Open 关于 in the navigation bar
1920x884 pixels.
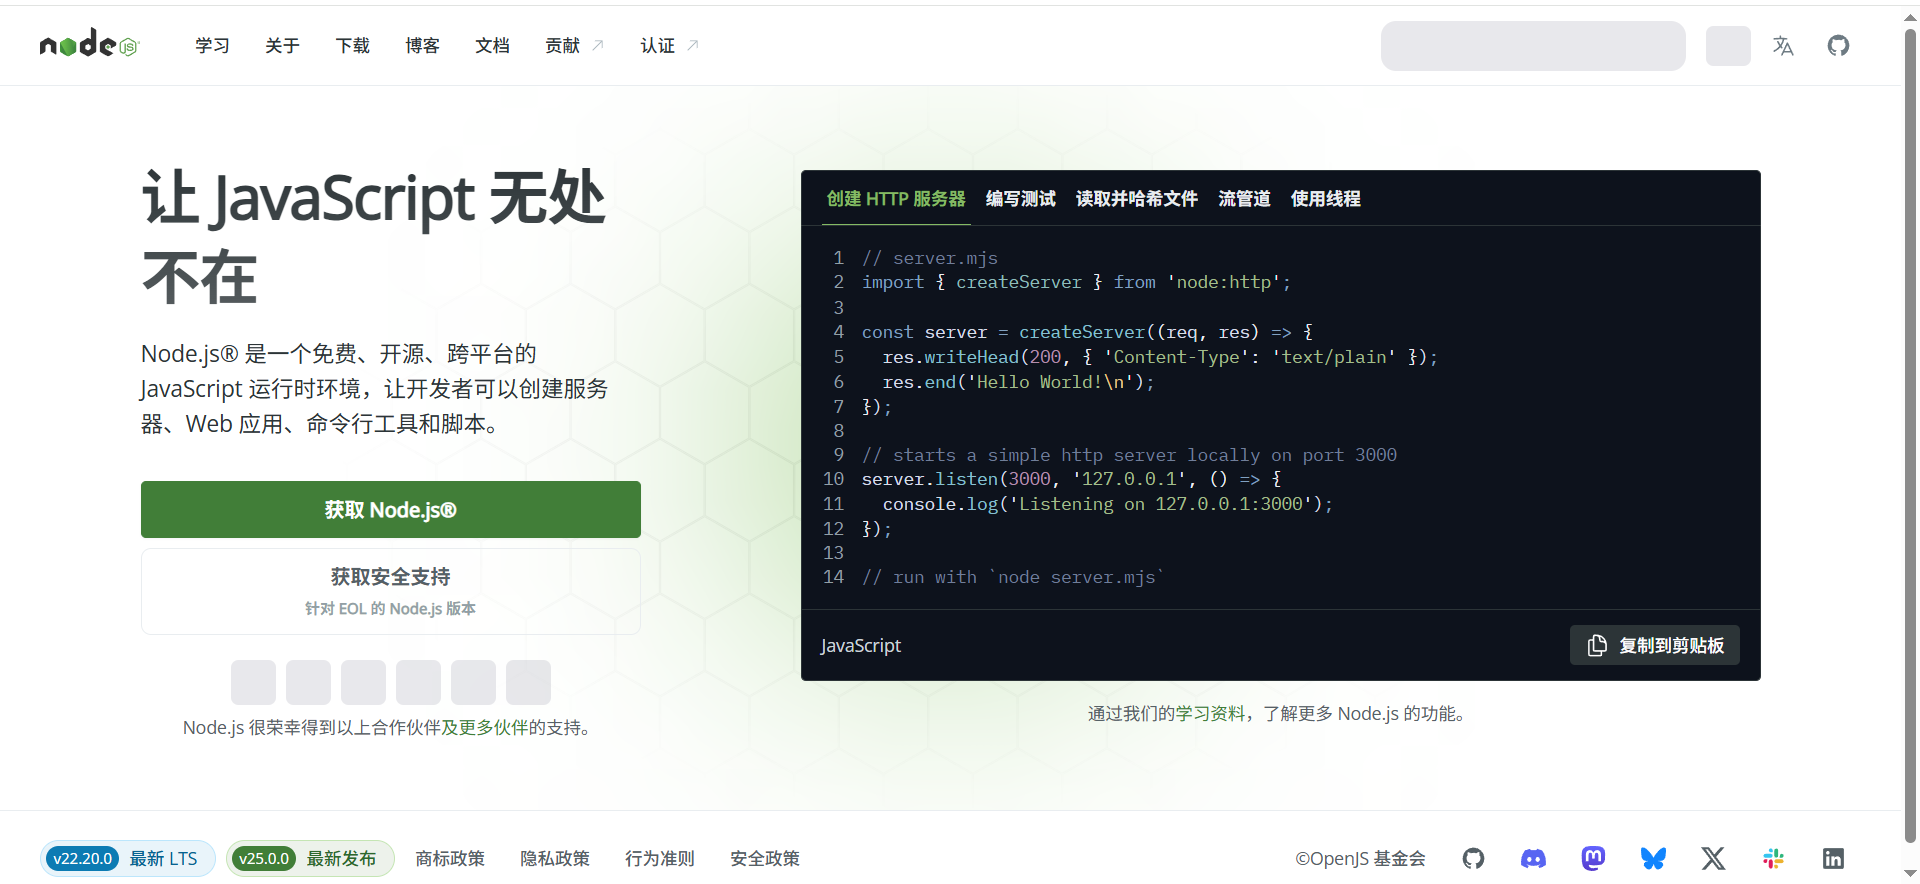[282, 46]
